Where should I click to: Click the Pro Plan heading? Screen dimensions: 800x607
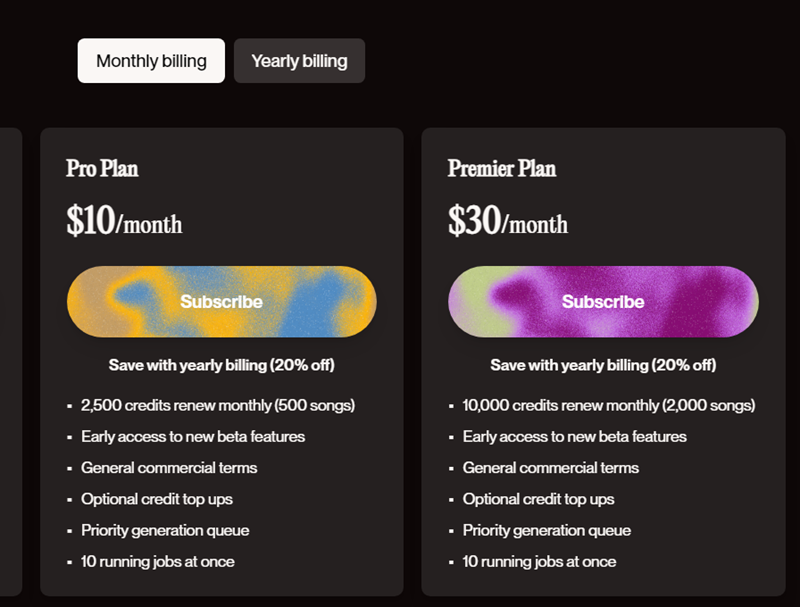point(102,168)
